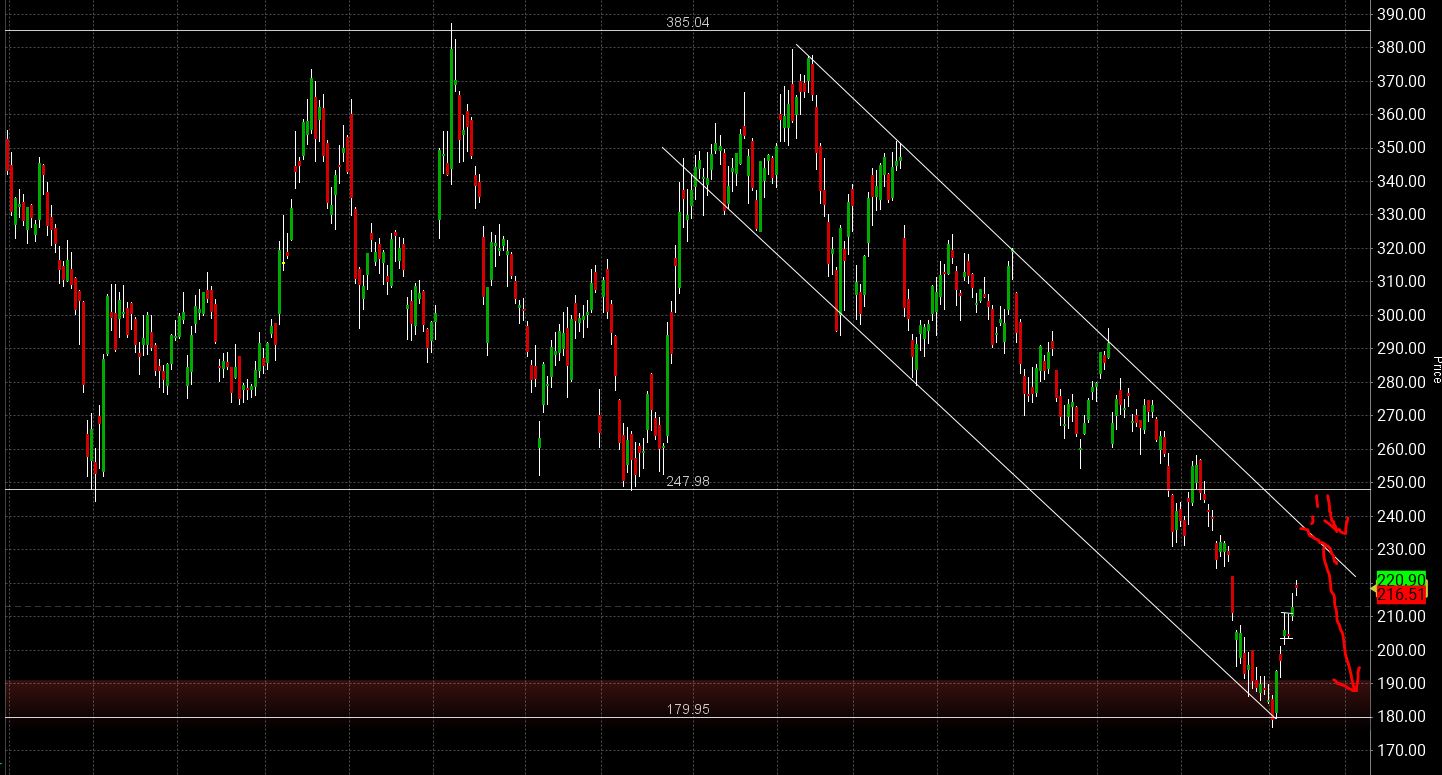Click the vertical Price axis title
Image resolution: width=1442 pixels, height=775 pixels.
(1436, 369)
